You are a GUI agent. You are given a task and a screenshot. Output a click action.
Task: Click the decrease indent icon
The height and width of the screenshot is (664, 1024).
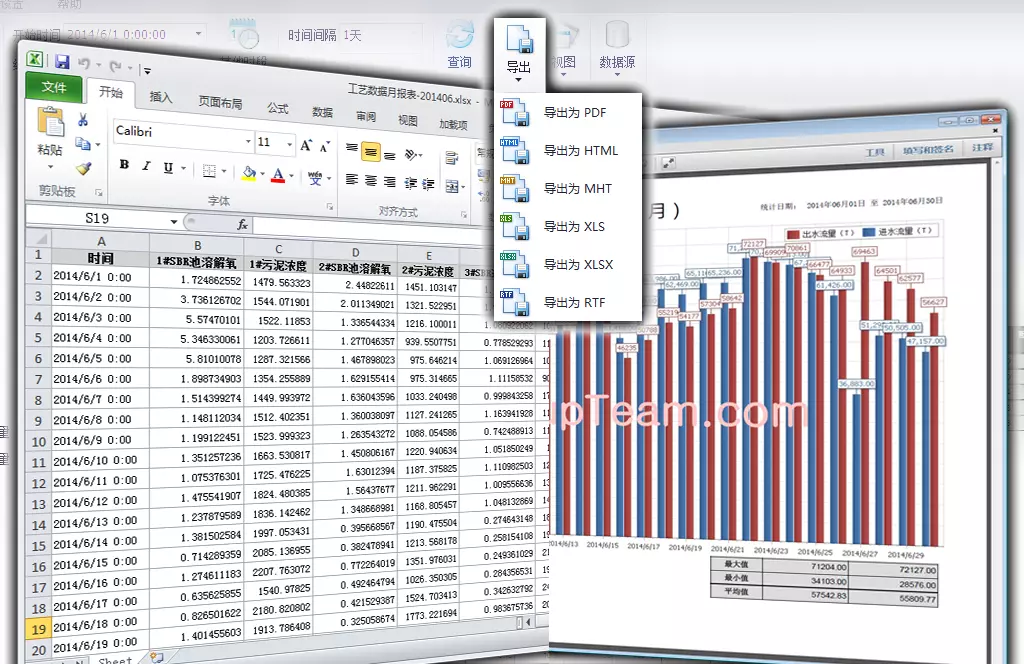click(x=411, y=183)
